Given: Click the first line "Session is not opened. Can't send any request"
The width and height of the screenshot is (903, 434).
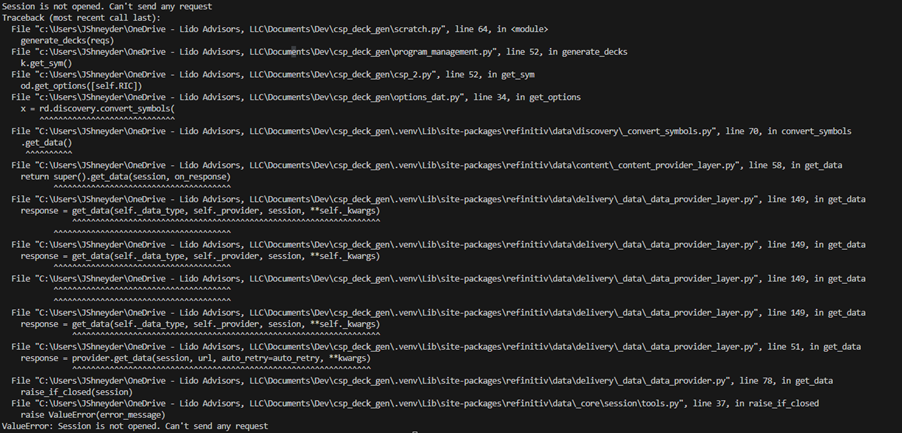Looking at the screenshot, I should (107, 6).
